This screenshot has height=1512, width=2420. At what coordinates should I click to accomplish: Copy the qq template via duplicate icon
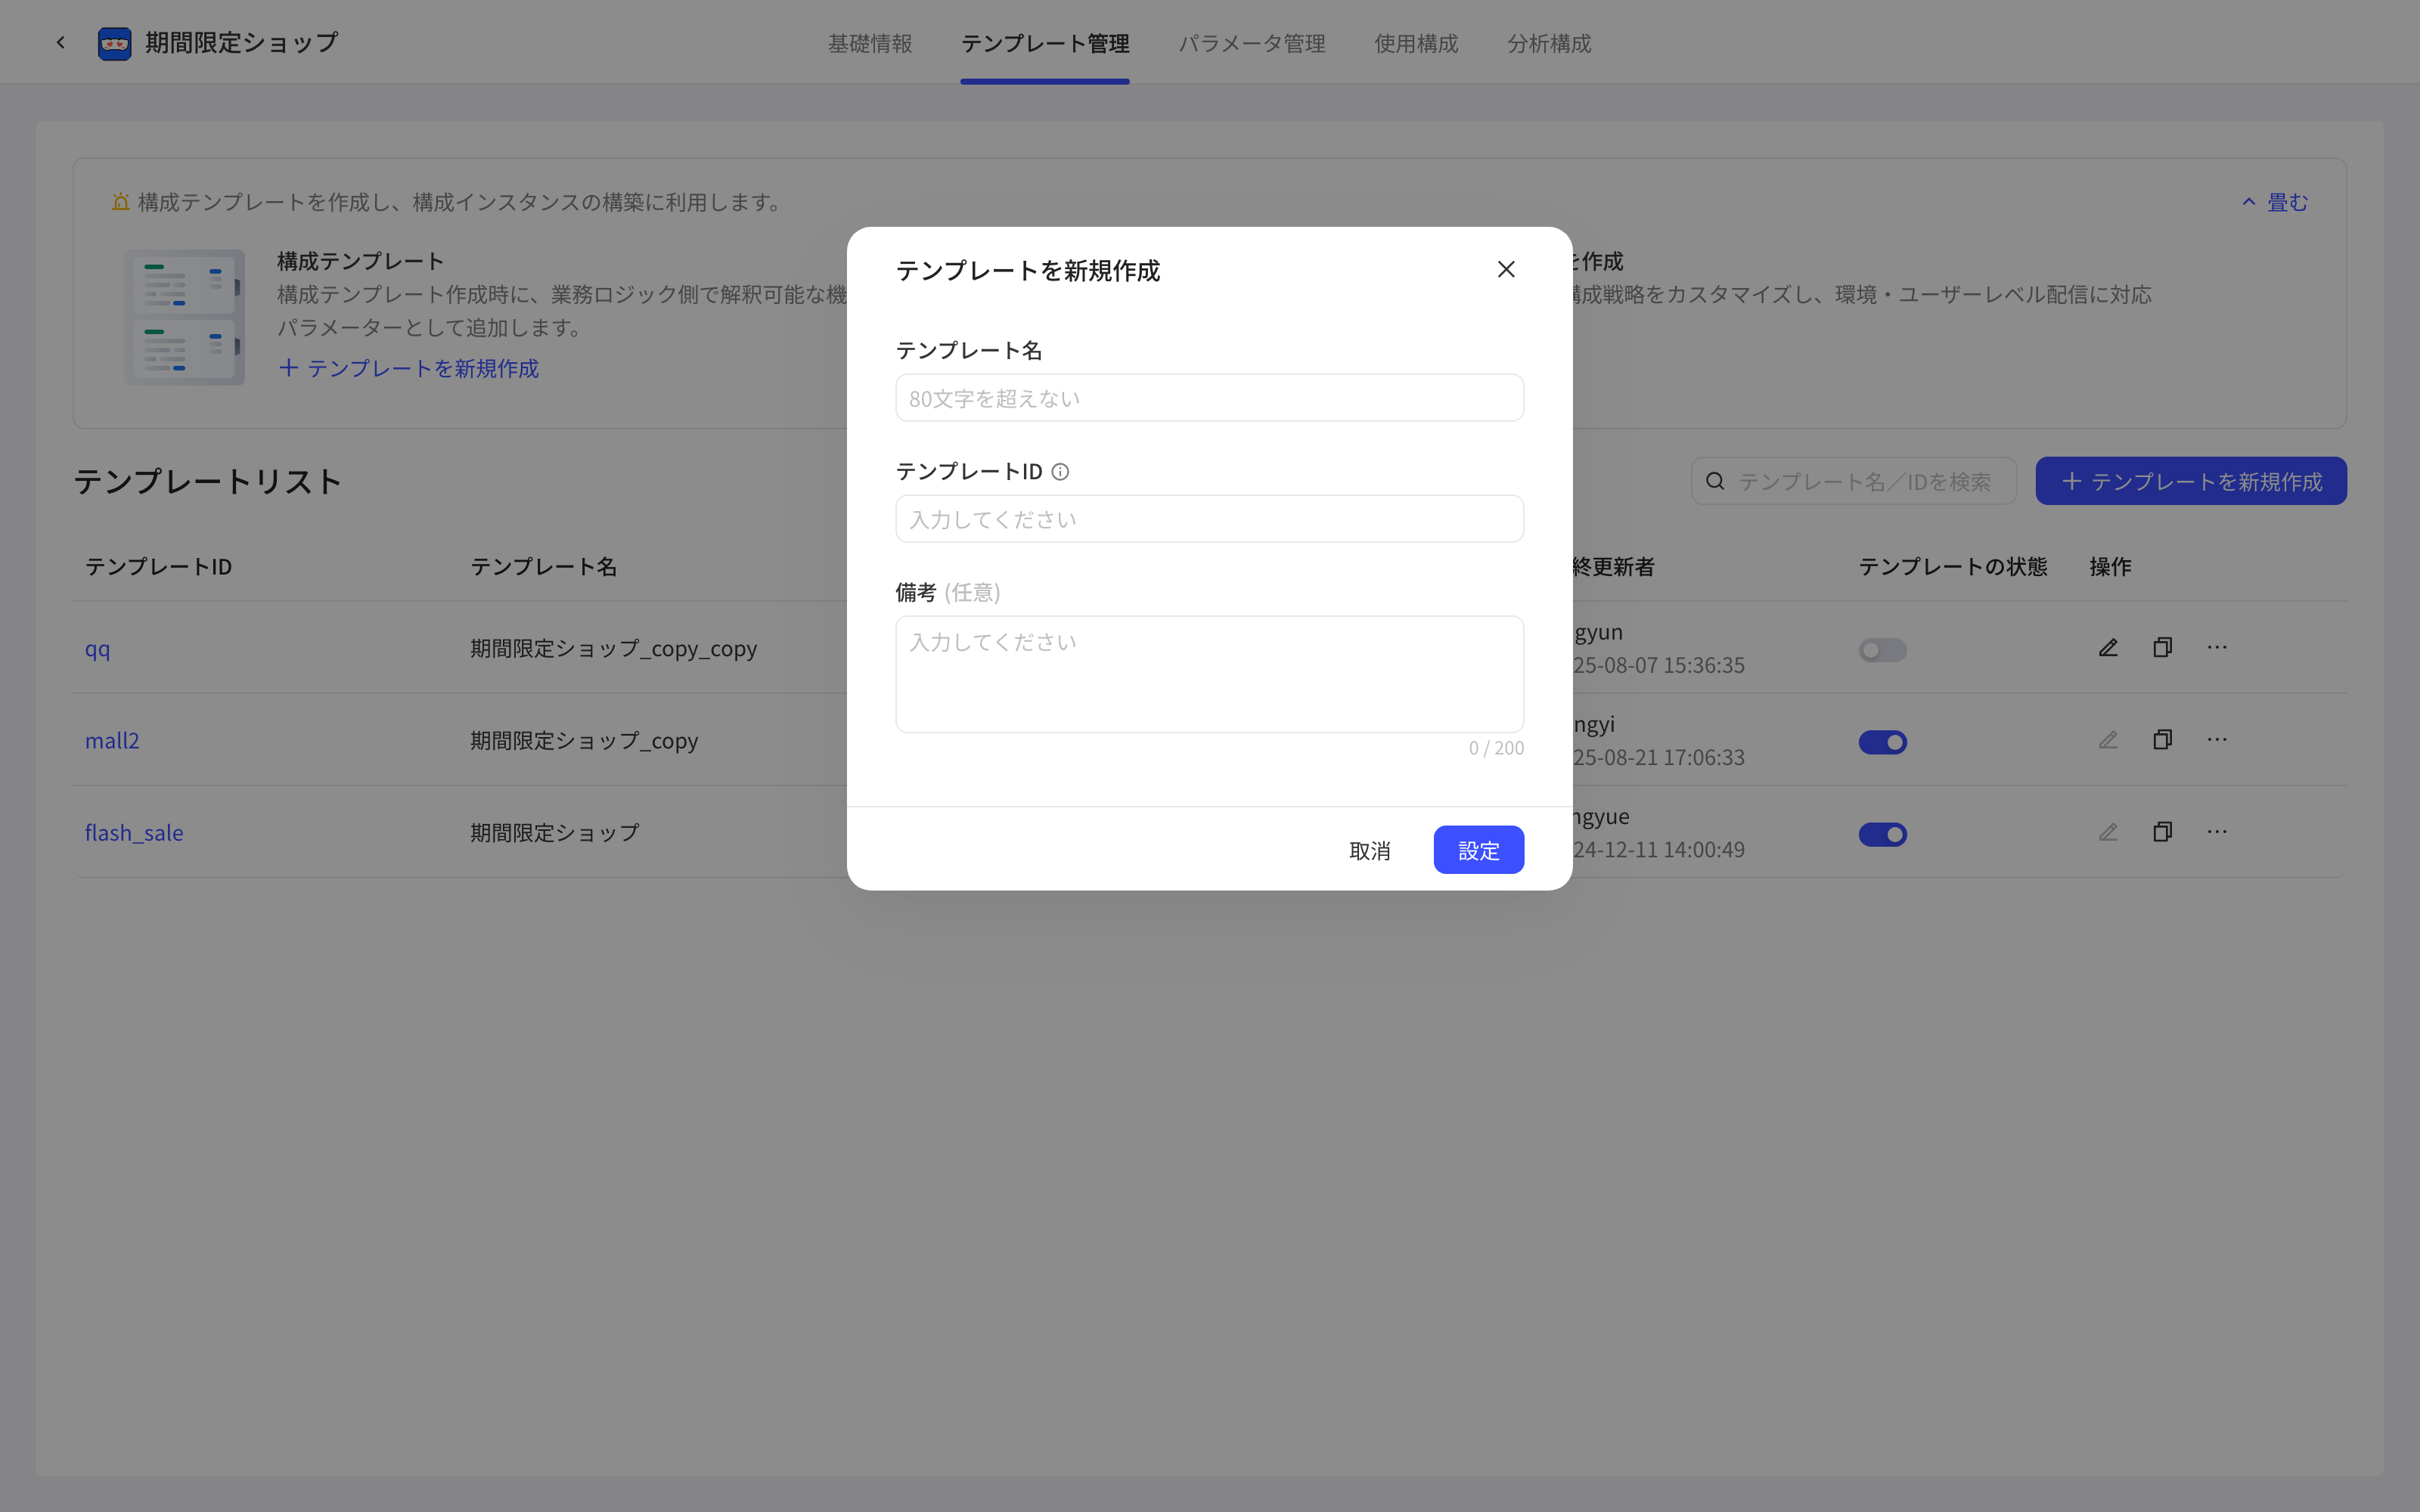2162,648
